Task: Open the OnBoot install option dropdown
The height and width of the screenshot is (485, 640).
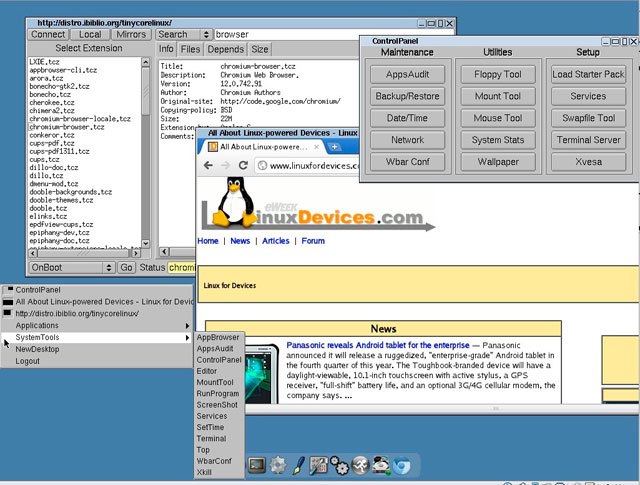Action: tap(72, 267)
